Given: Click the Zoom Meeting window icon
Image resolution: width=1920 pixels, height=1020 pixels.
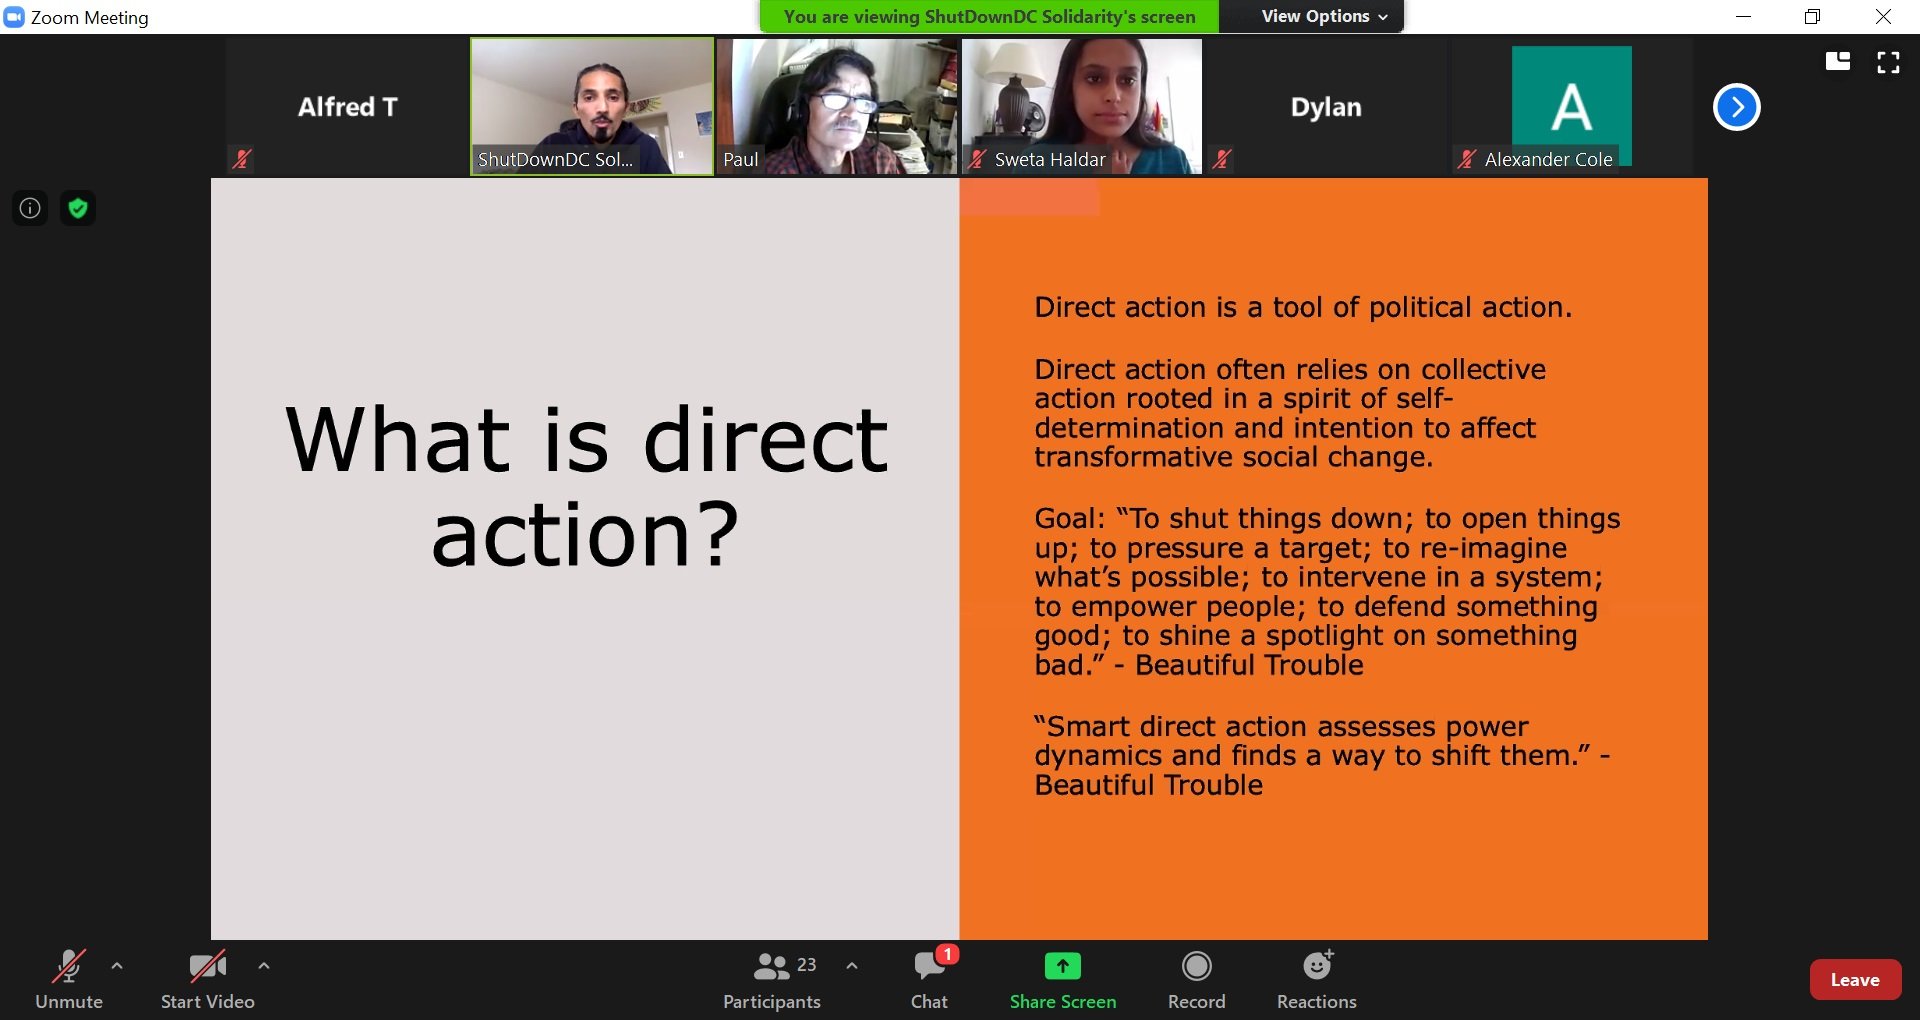Looking at the screenshot, I should (14, 17).
